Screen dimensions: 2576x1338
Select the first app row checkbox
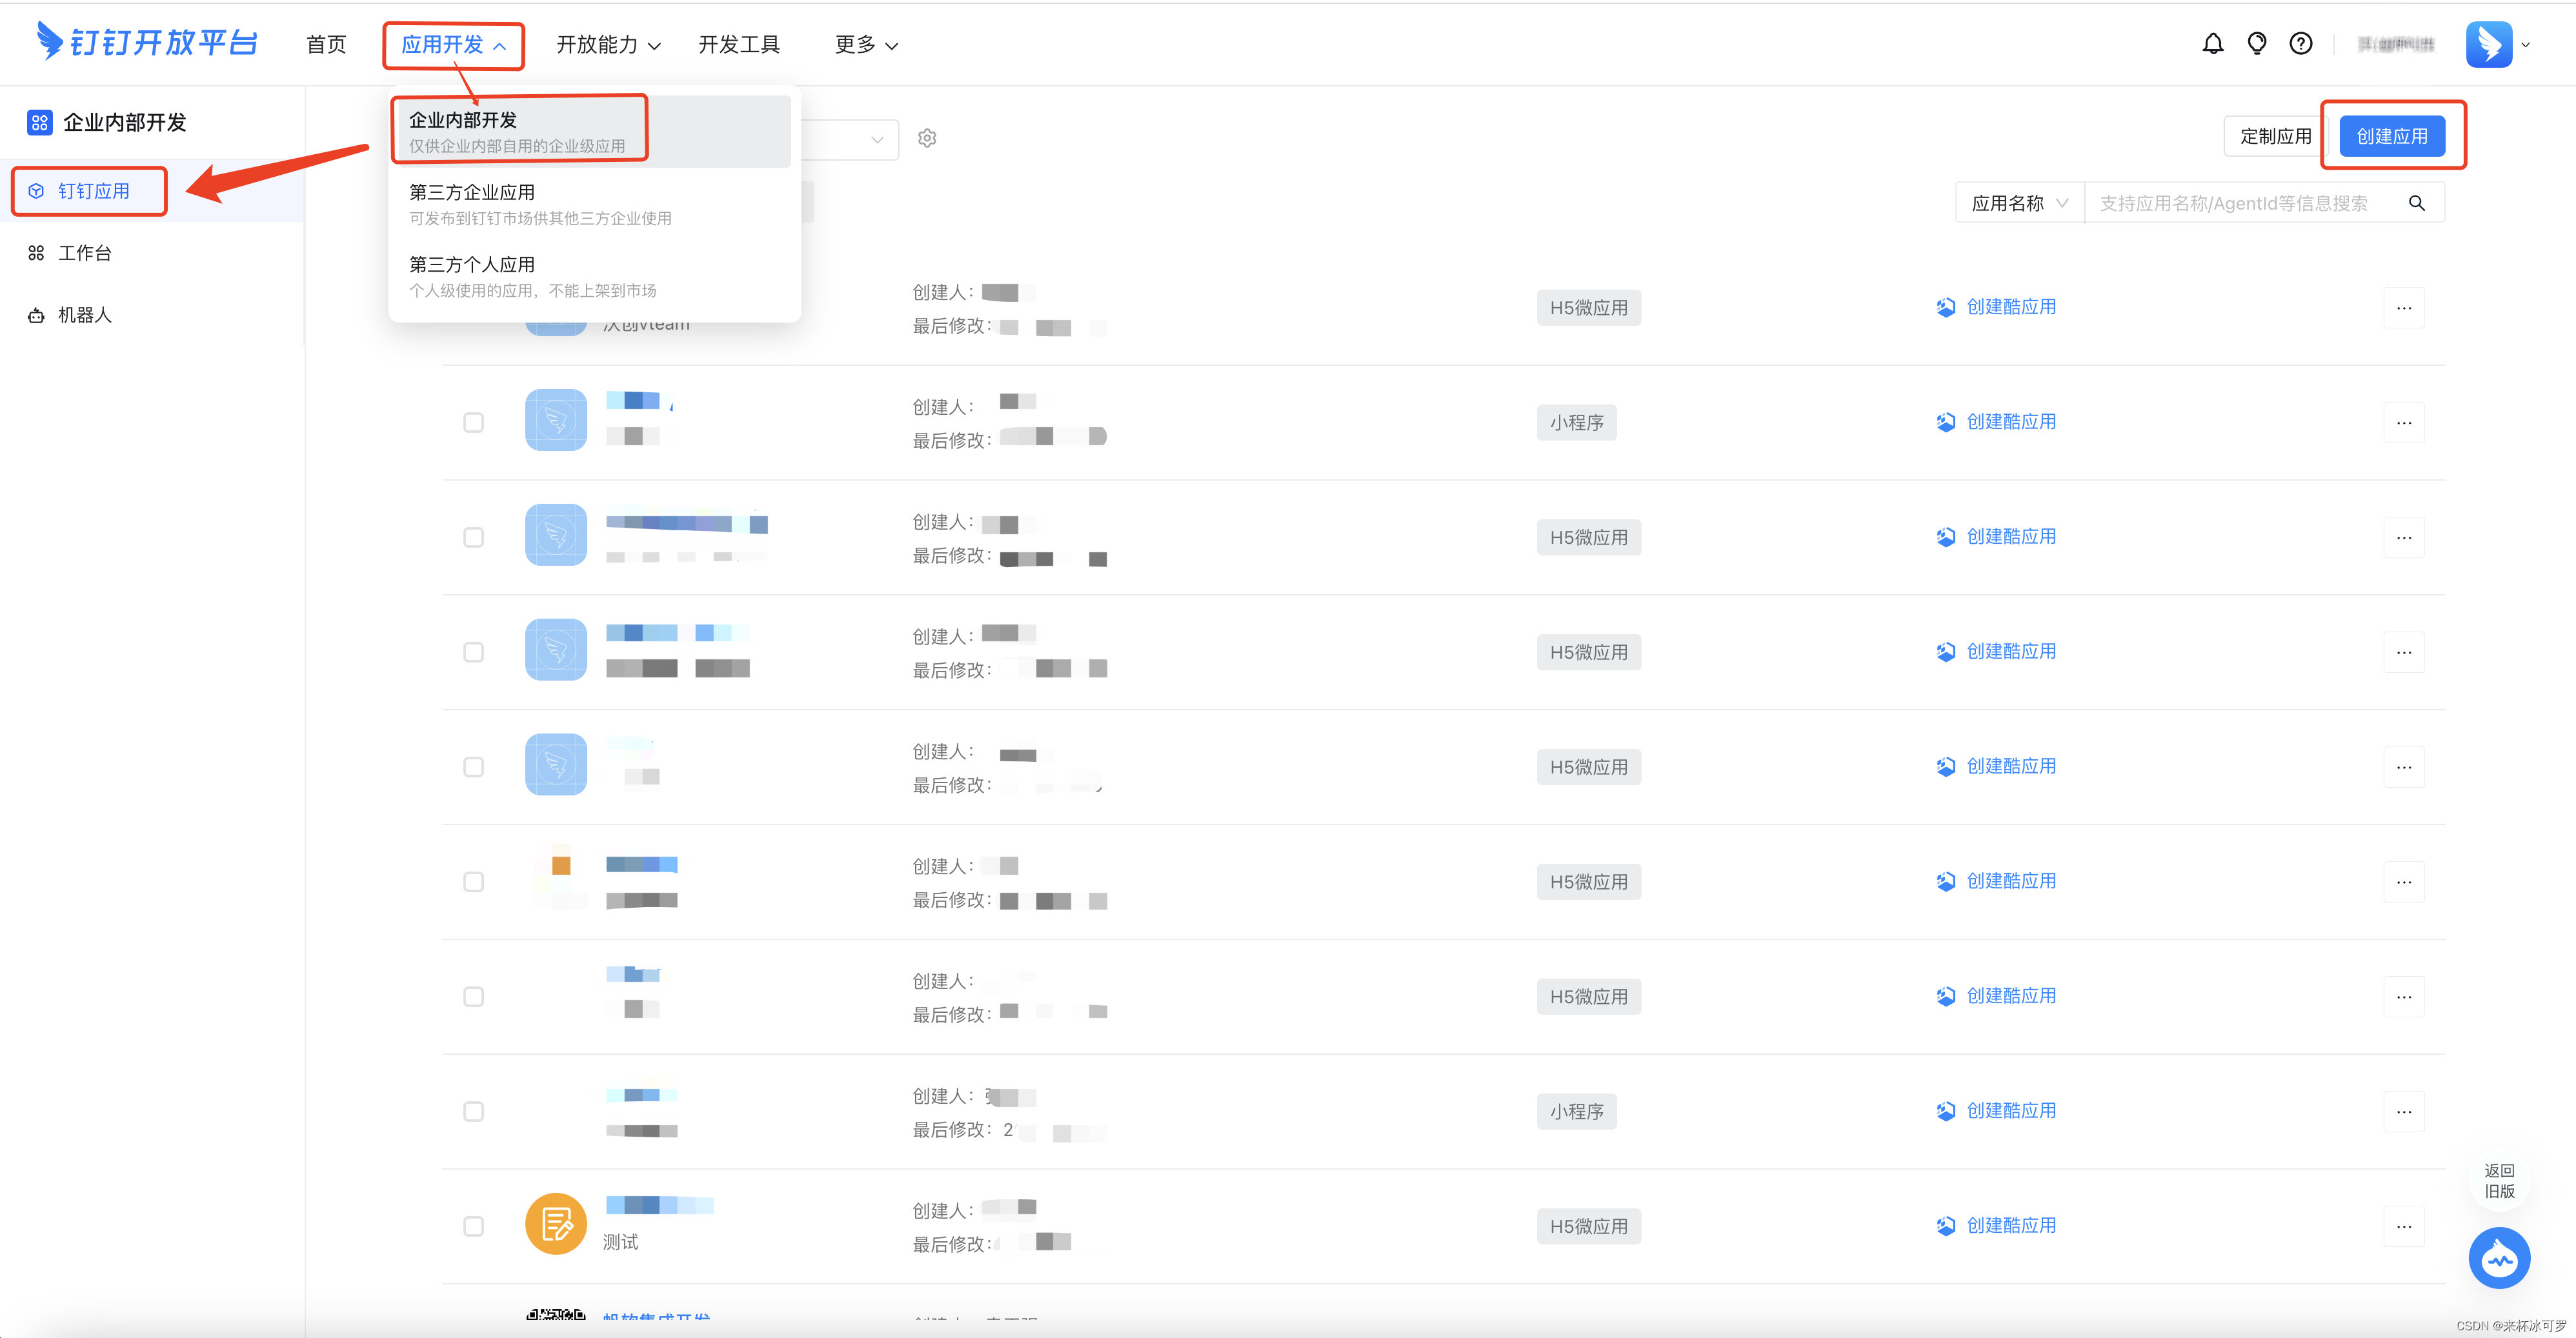(x=473, y=423)
